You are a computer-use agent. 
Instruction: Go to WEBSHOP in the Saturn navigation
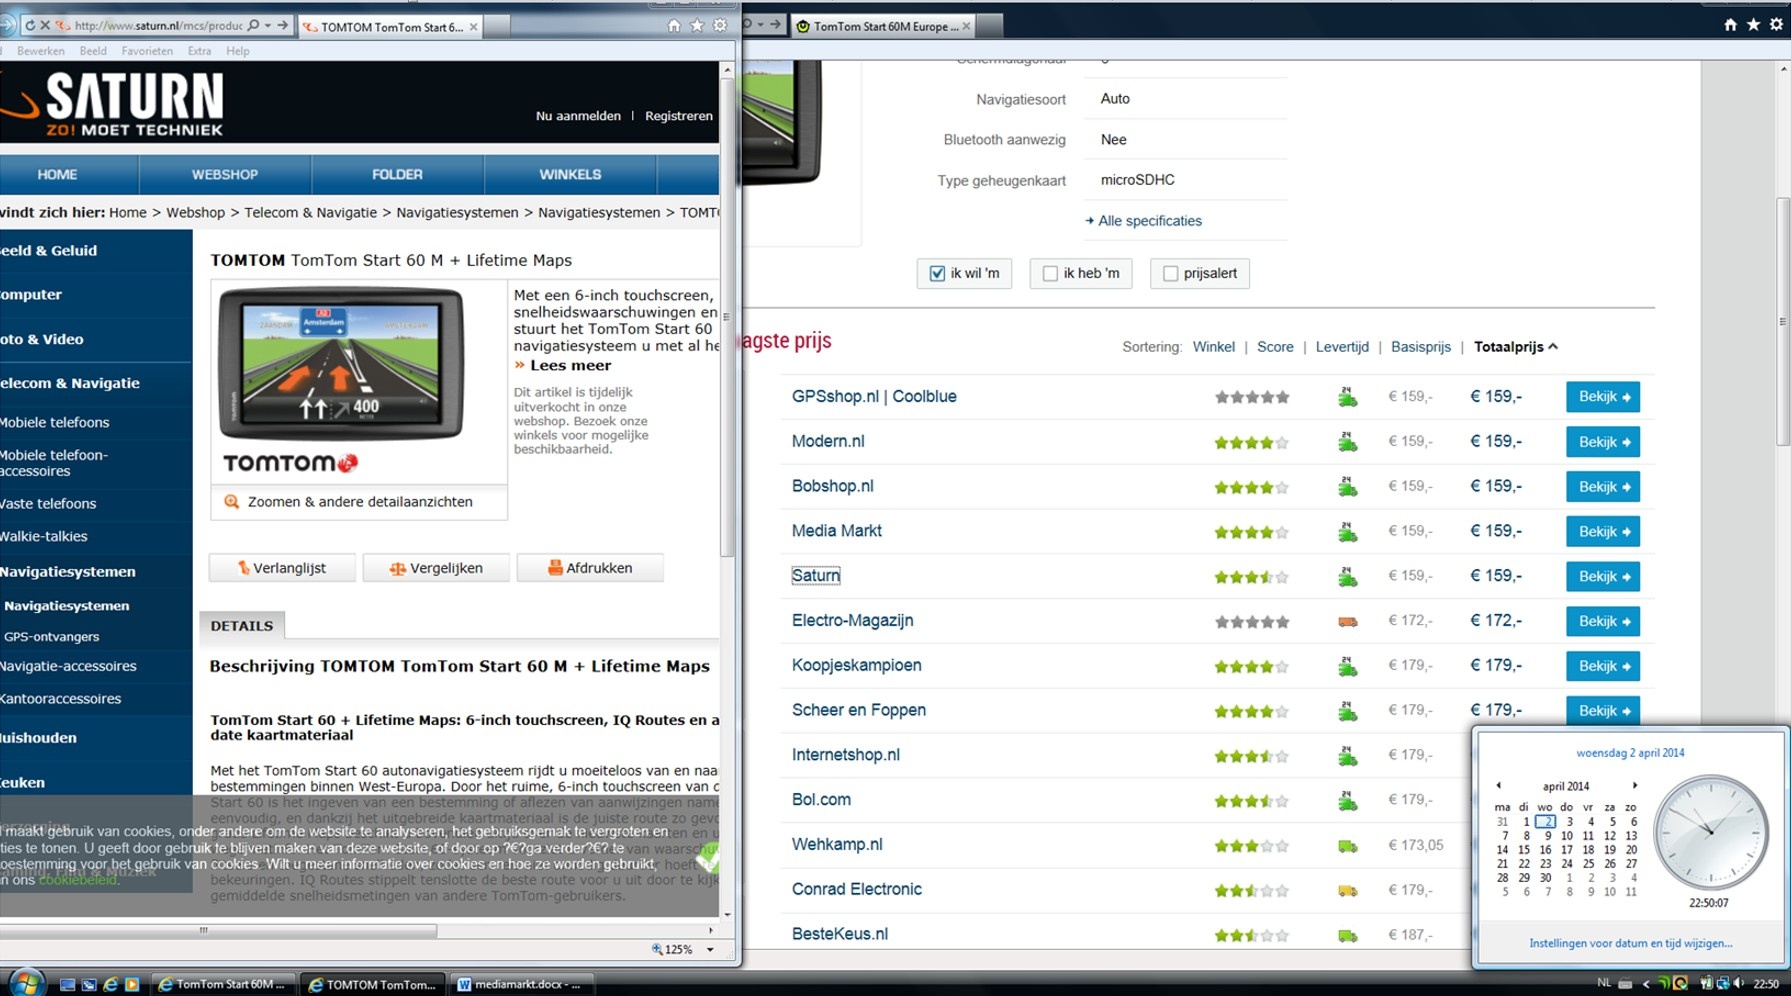(225, 174)
